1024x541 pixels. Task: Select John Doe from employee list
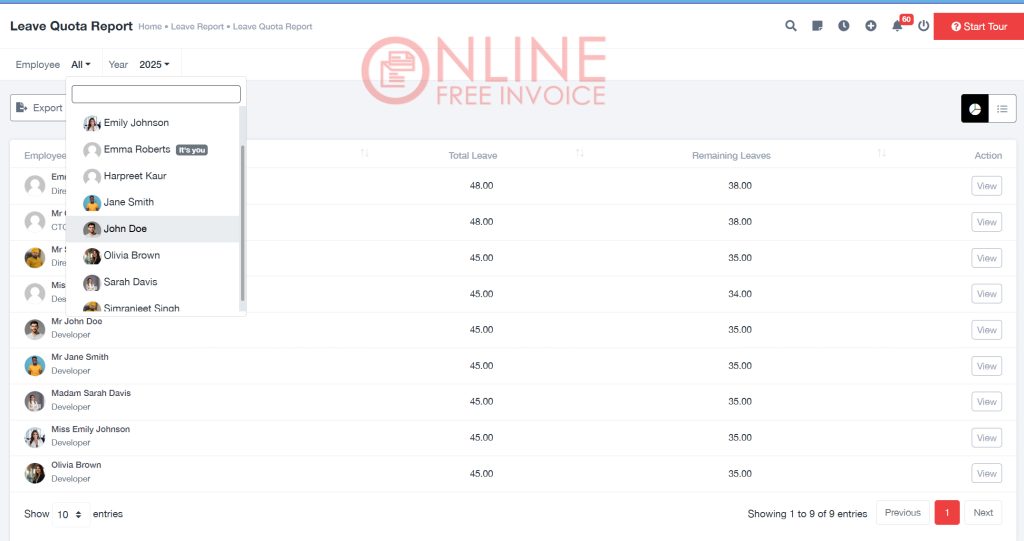tap(153, 229)
